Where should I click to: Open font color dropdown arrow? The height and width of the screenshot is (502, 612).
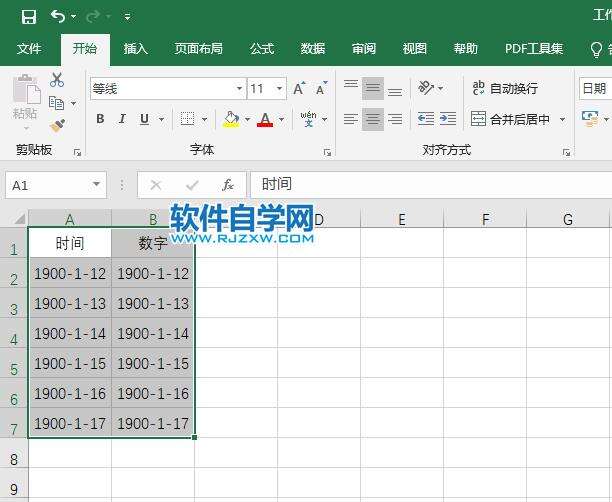click(282, 119)
